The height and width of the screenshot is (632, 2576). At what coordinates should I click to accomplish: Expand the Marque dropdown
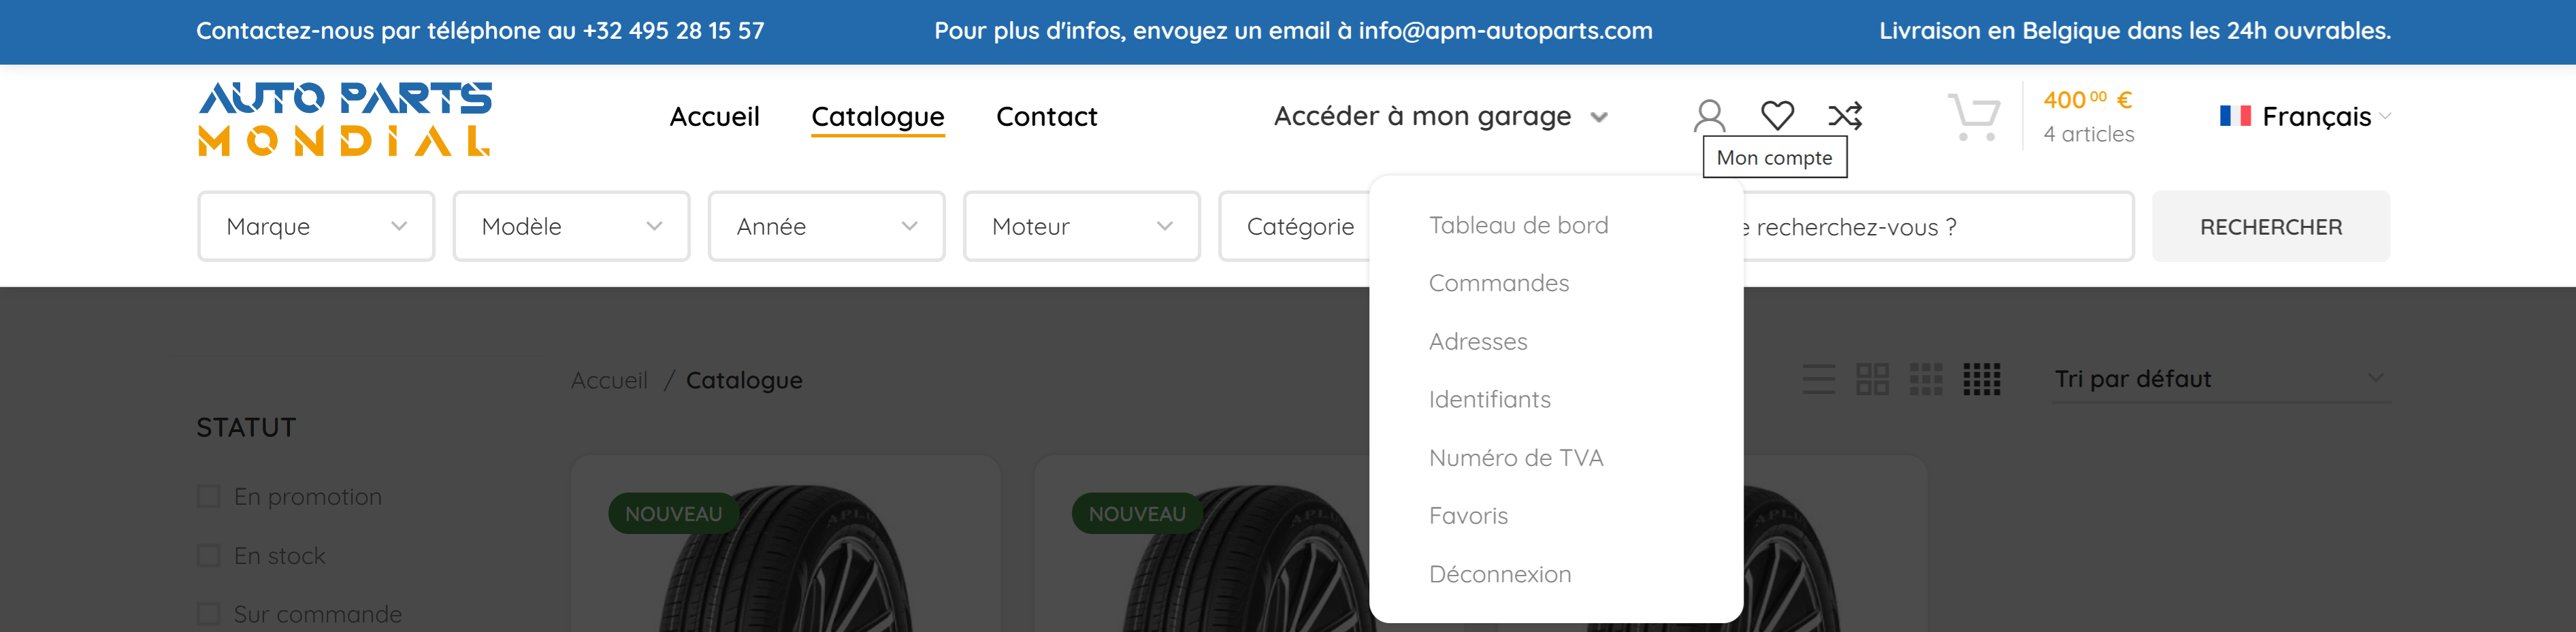click(316, 227)
